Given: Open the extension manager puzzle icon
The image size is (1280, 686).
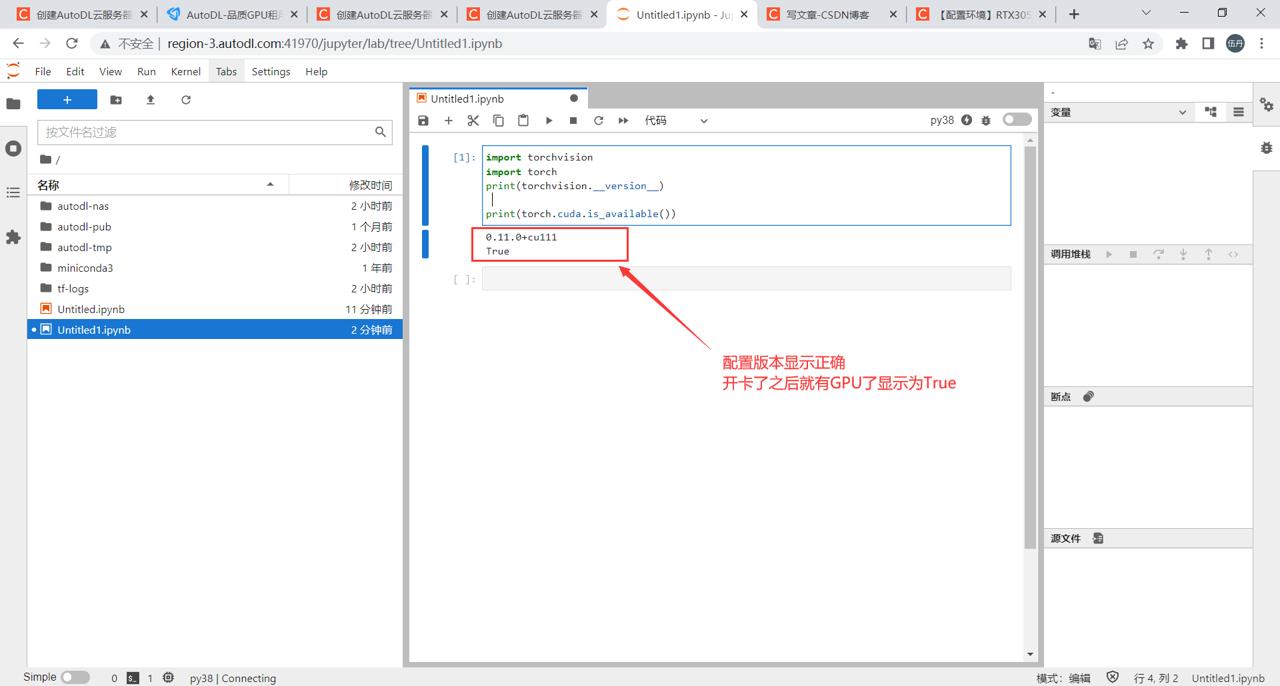Looking at the screenshot, I should tap(13, 237).
